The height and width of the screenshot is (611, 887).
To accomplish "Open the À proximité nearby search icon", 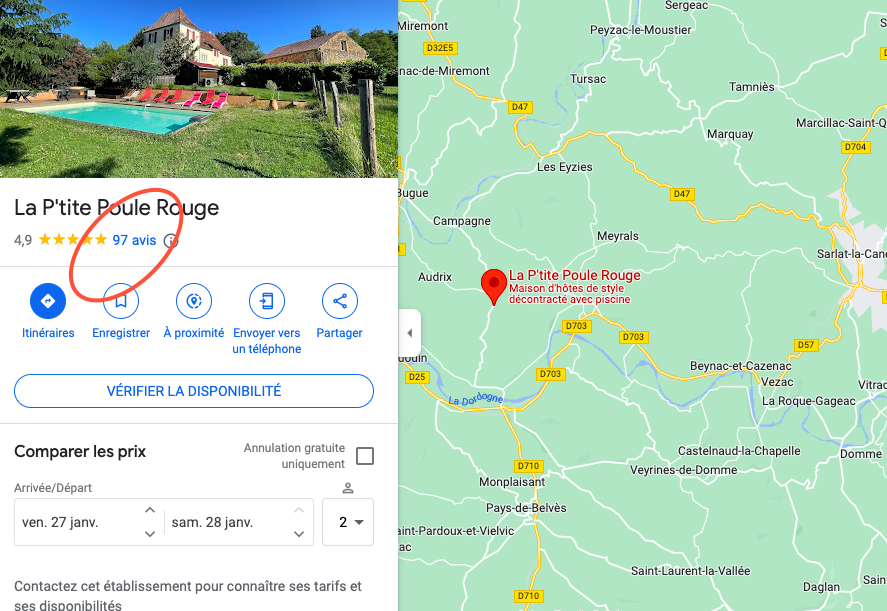I will (x=194, y=301).
